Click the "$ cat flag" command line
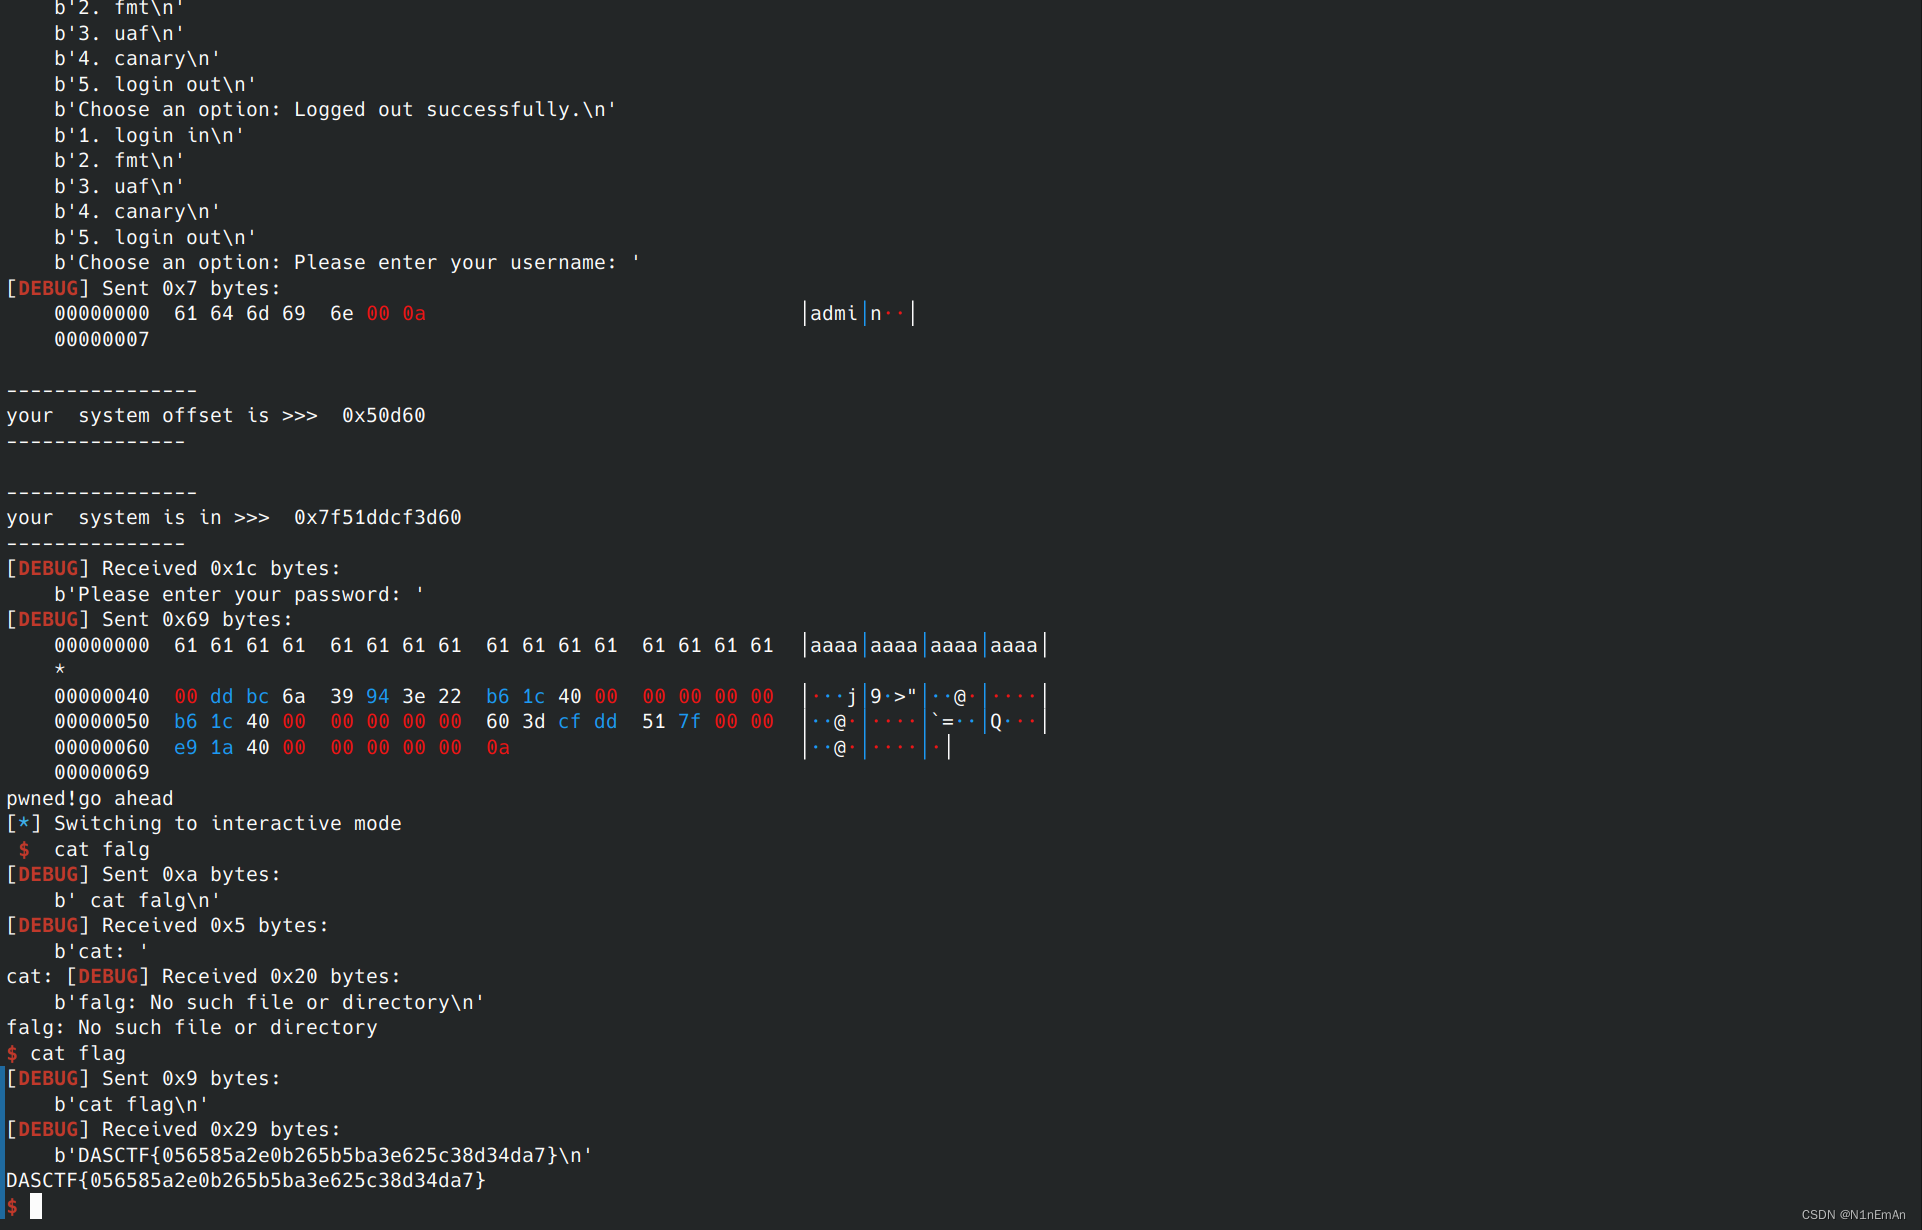Image resolution: width=1922 pixels, height=1230 pixels. 66,1053
